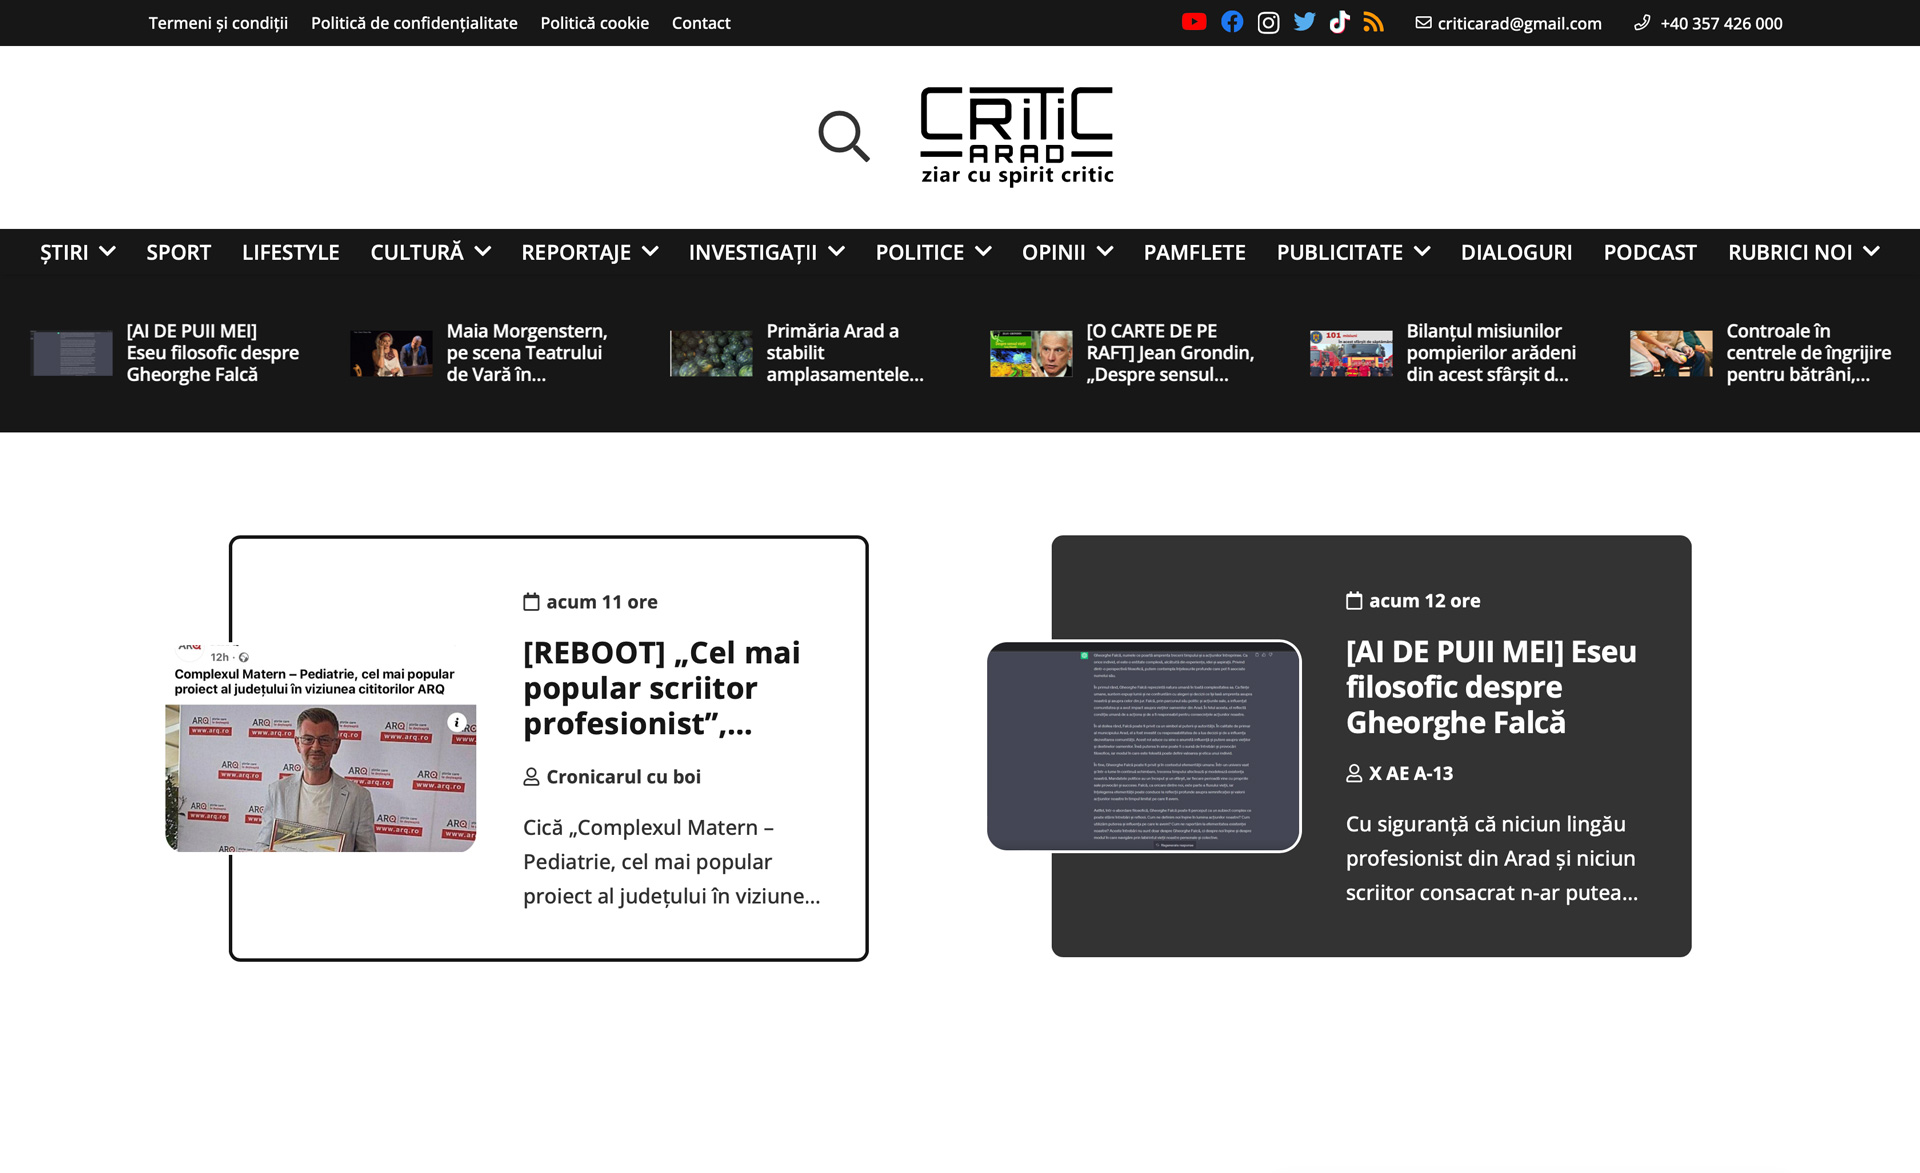Click the search magnifier icon
Image resolution: width=1920 pixels, height=1173 pixels.
(844, 136)
